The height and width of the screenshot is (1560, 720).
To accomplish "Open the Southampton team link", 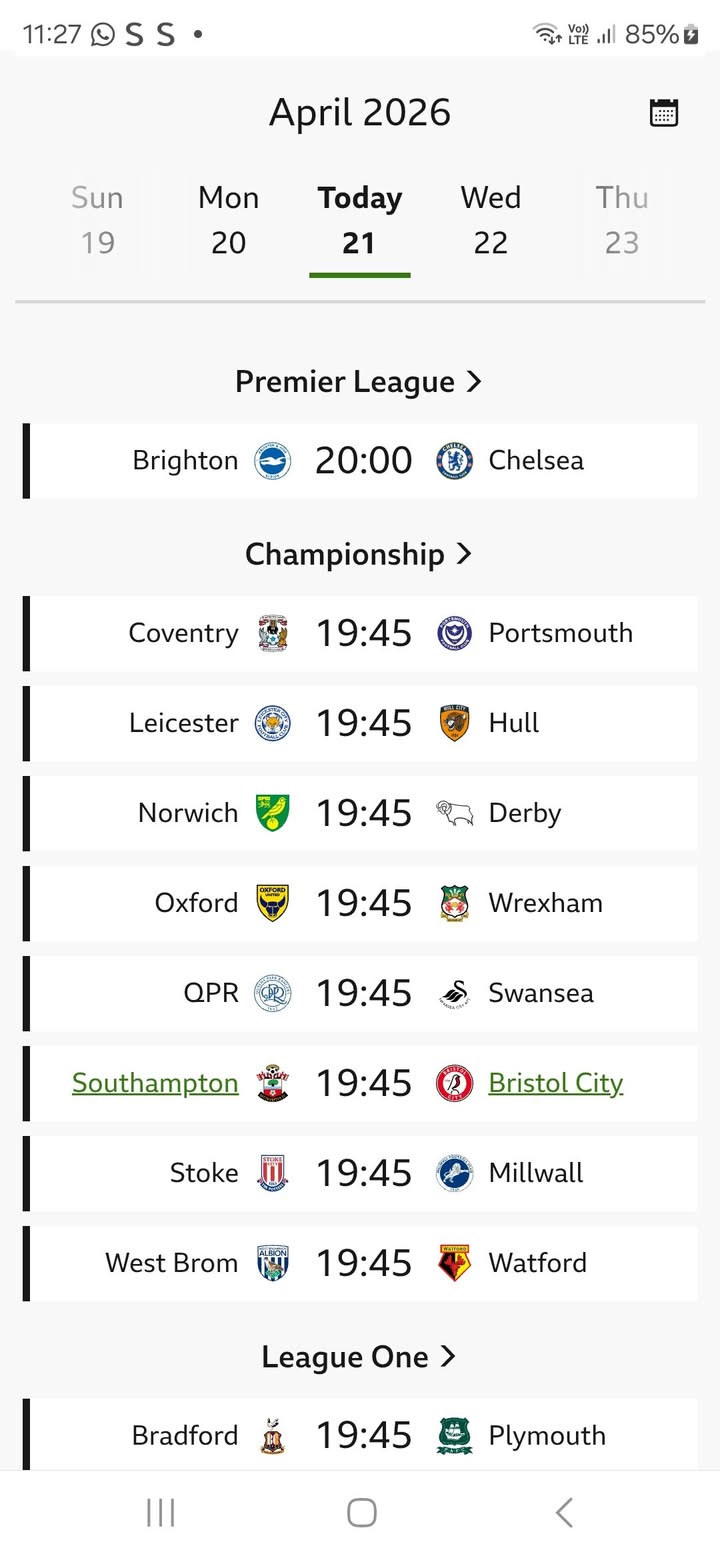I will click(x=155, y=1083).
